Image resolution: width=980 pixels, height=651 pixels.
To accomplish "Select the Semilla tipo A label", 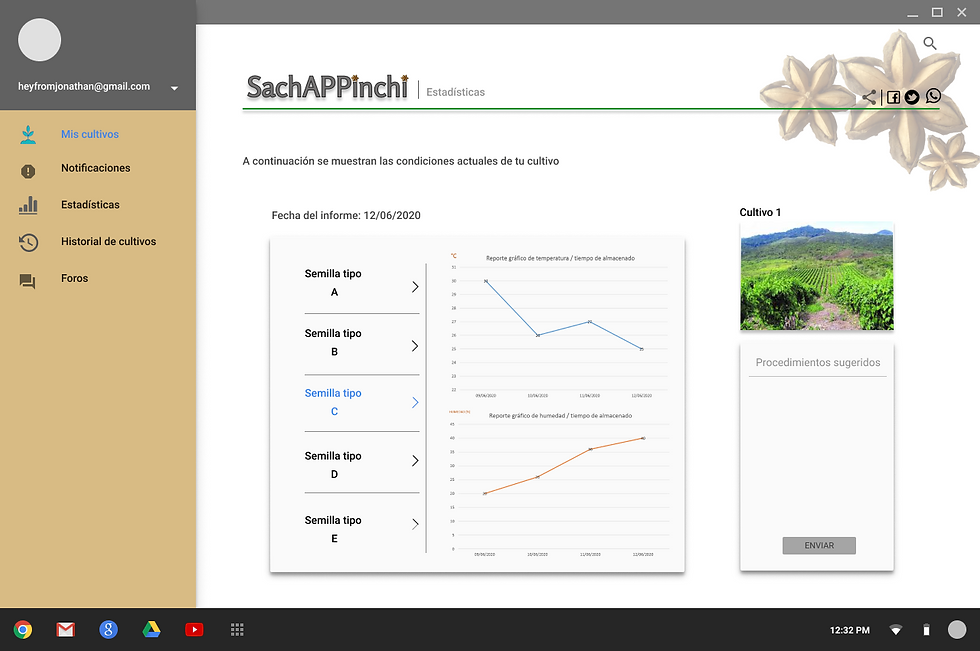I will [333, 282].
